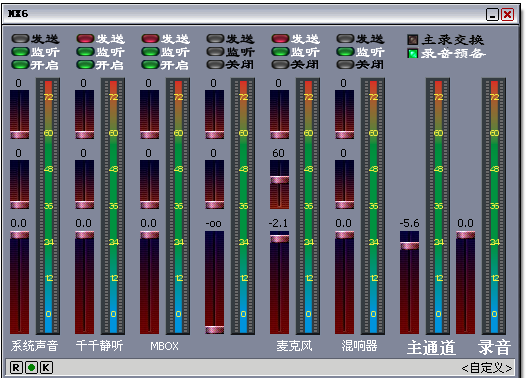Click the MBOX channel label

point(164,346)
